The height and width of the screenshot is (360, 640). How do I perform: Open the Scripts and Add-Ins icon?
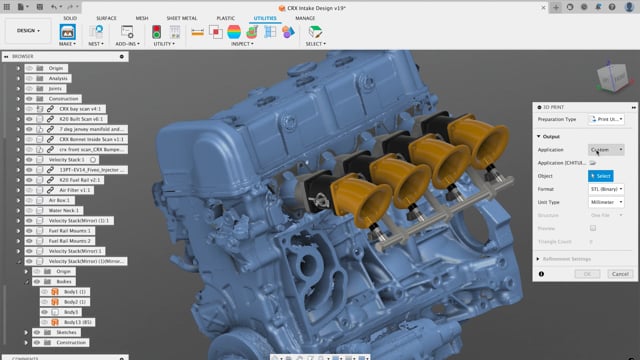click(127, 32)
